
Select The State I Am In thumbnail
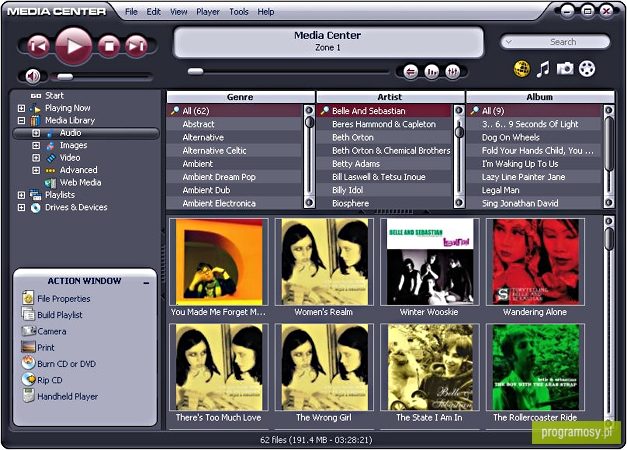(x=430, y=367)
